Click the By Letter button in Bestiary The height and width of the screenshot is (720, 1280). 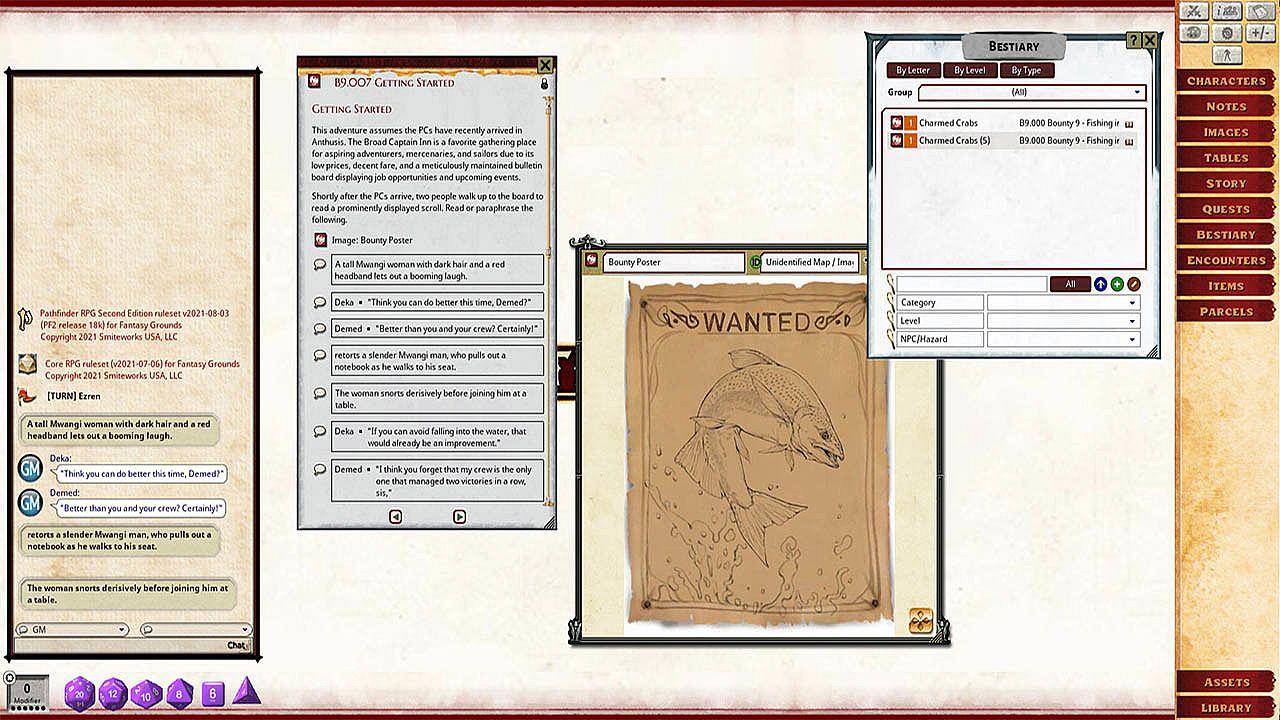pyautogui.click(x=913, y=70)
